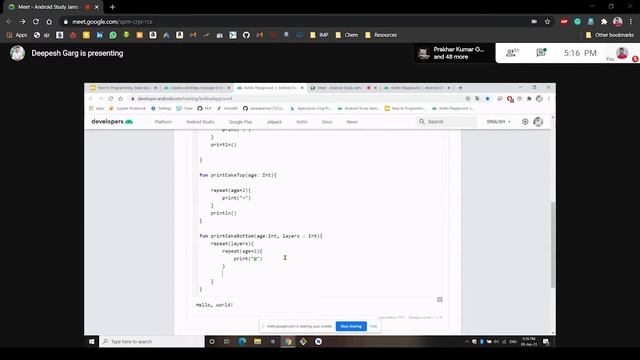Open the Adblock Plus extension
The width and height of the screenshot is (640, 360).
click(564, 22)
